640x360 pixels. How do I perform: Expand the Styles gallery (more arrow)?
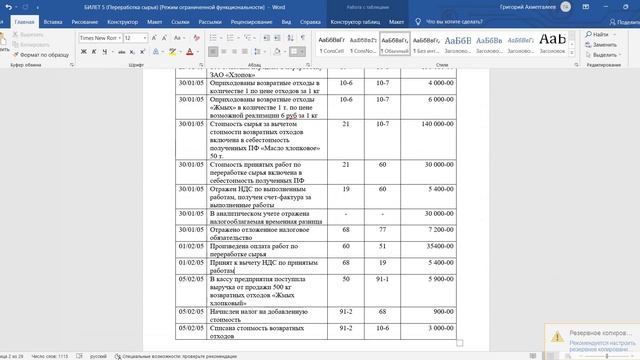point(572,53)
